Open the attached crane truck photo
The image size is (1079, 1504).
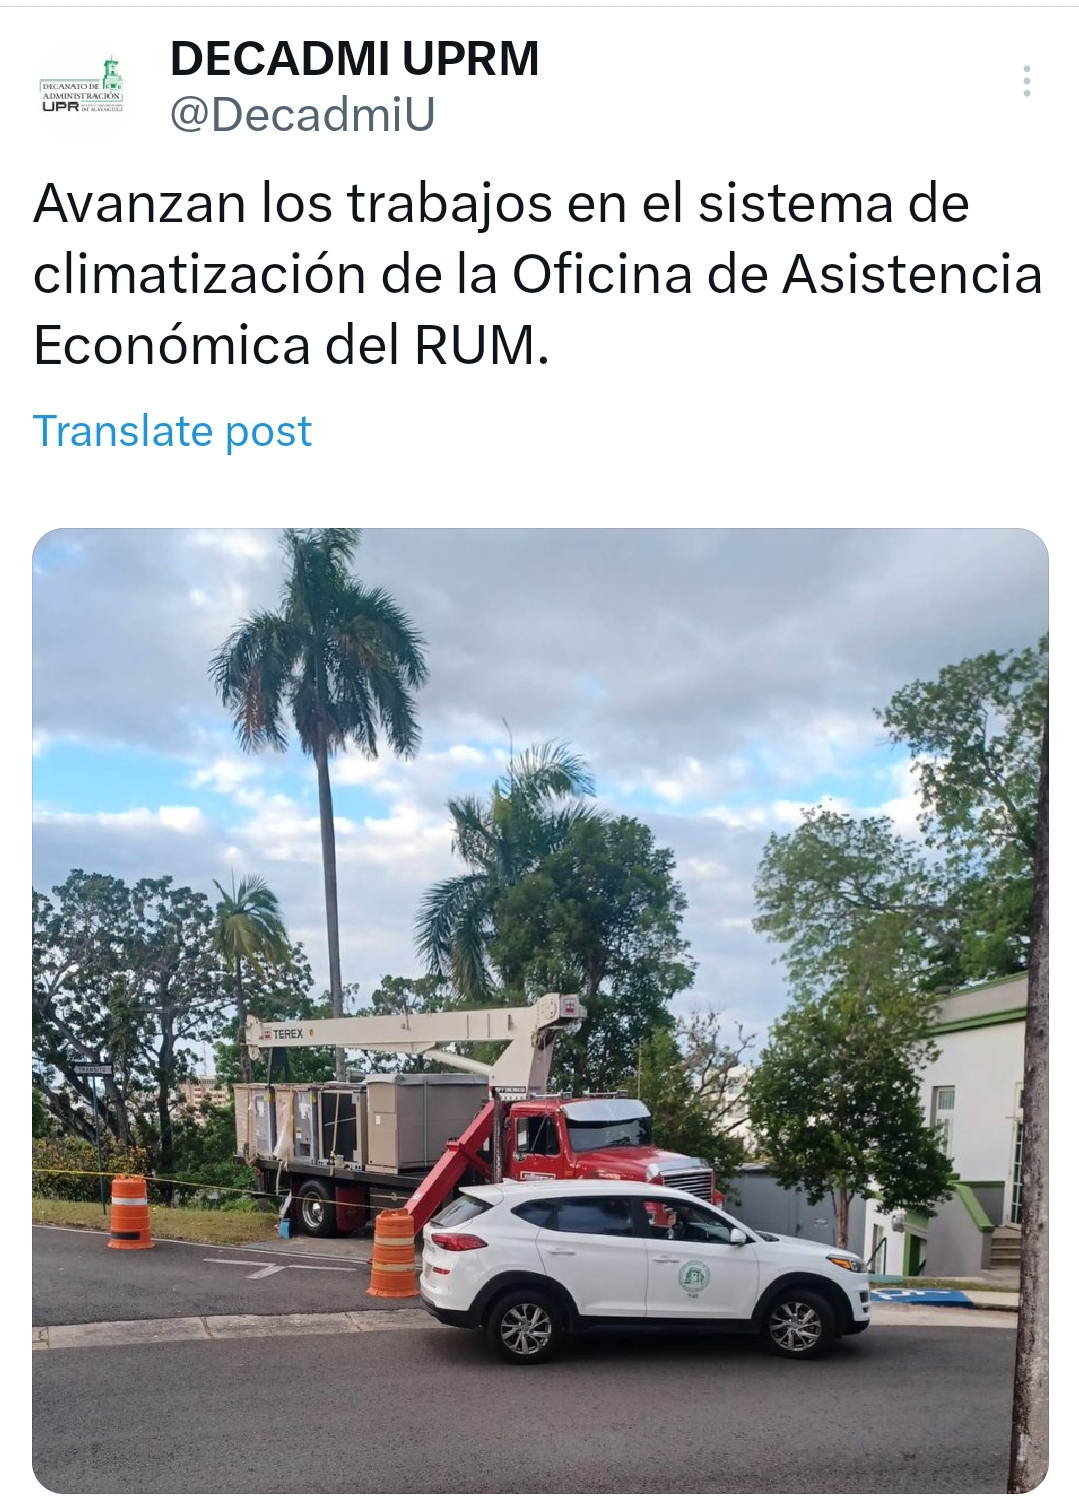click(540, 1010)
